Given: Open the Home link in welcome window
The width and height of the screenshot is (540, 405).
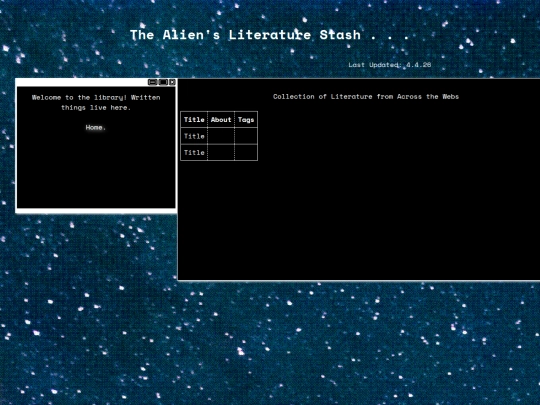Looking at the screenshot, I should click(94, 127).
